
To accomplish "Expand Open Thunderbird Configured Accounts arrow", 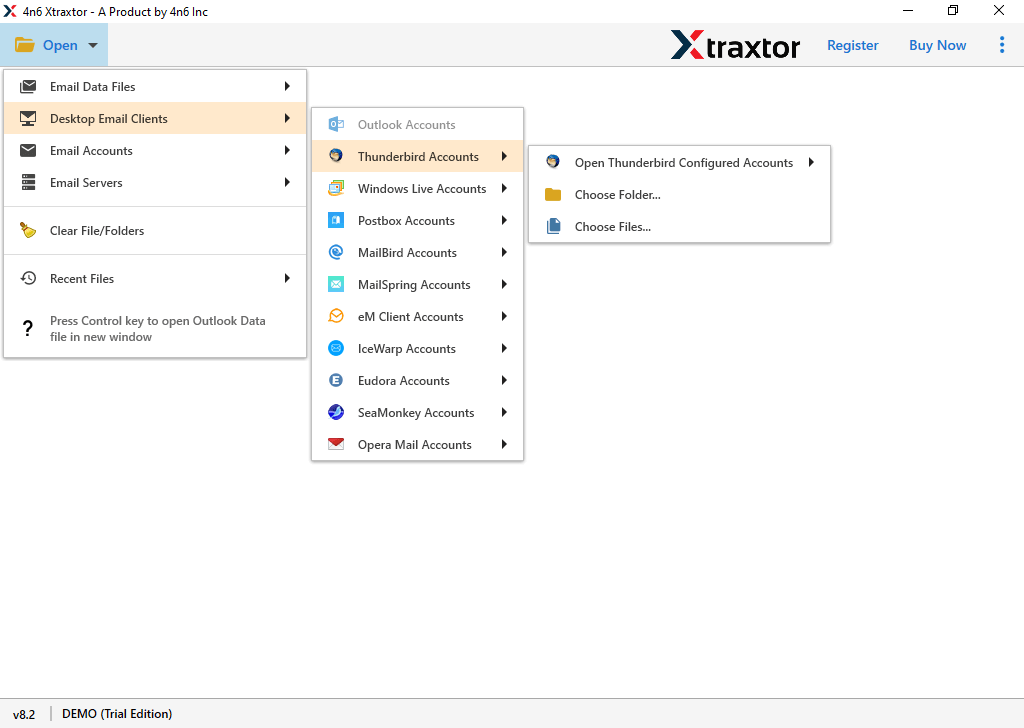I will (811, 163).
